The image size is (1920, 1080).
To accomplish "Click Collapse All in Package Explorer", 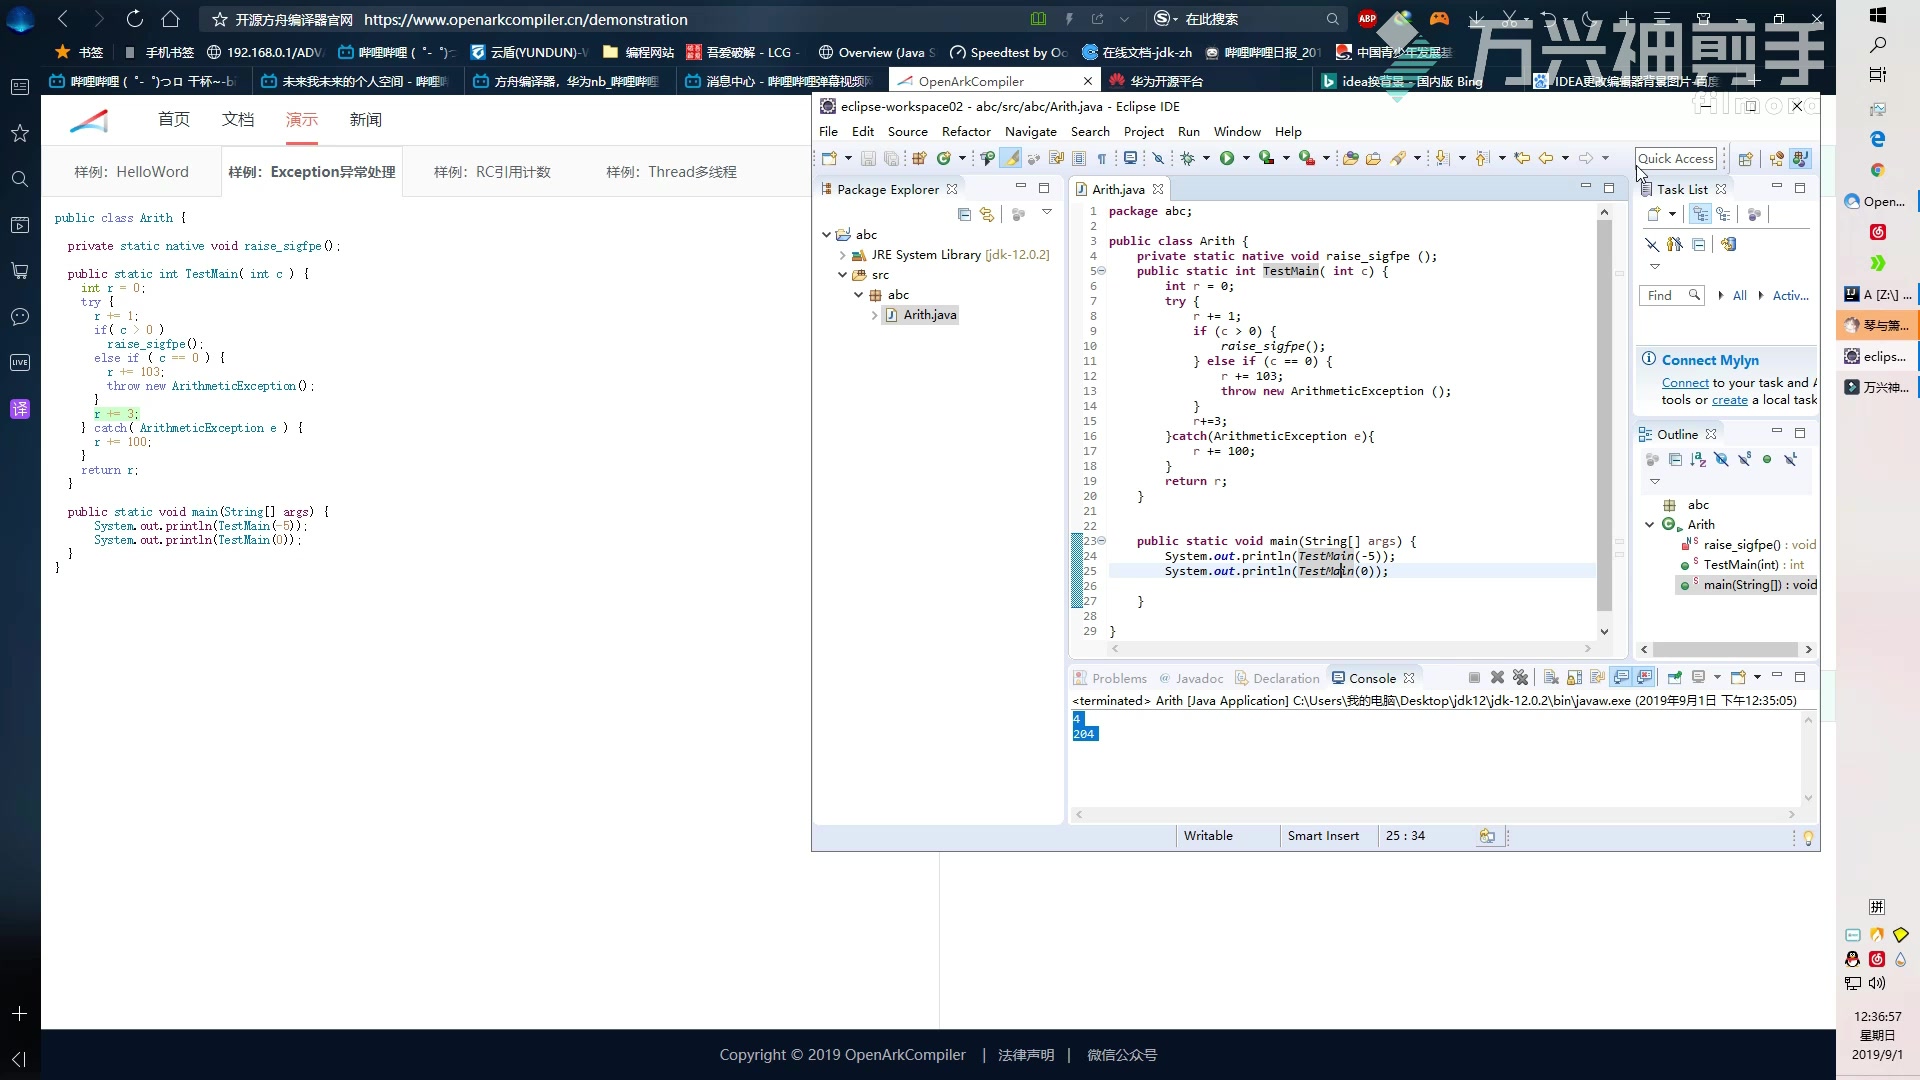I will [964, 214].
